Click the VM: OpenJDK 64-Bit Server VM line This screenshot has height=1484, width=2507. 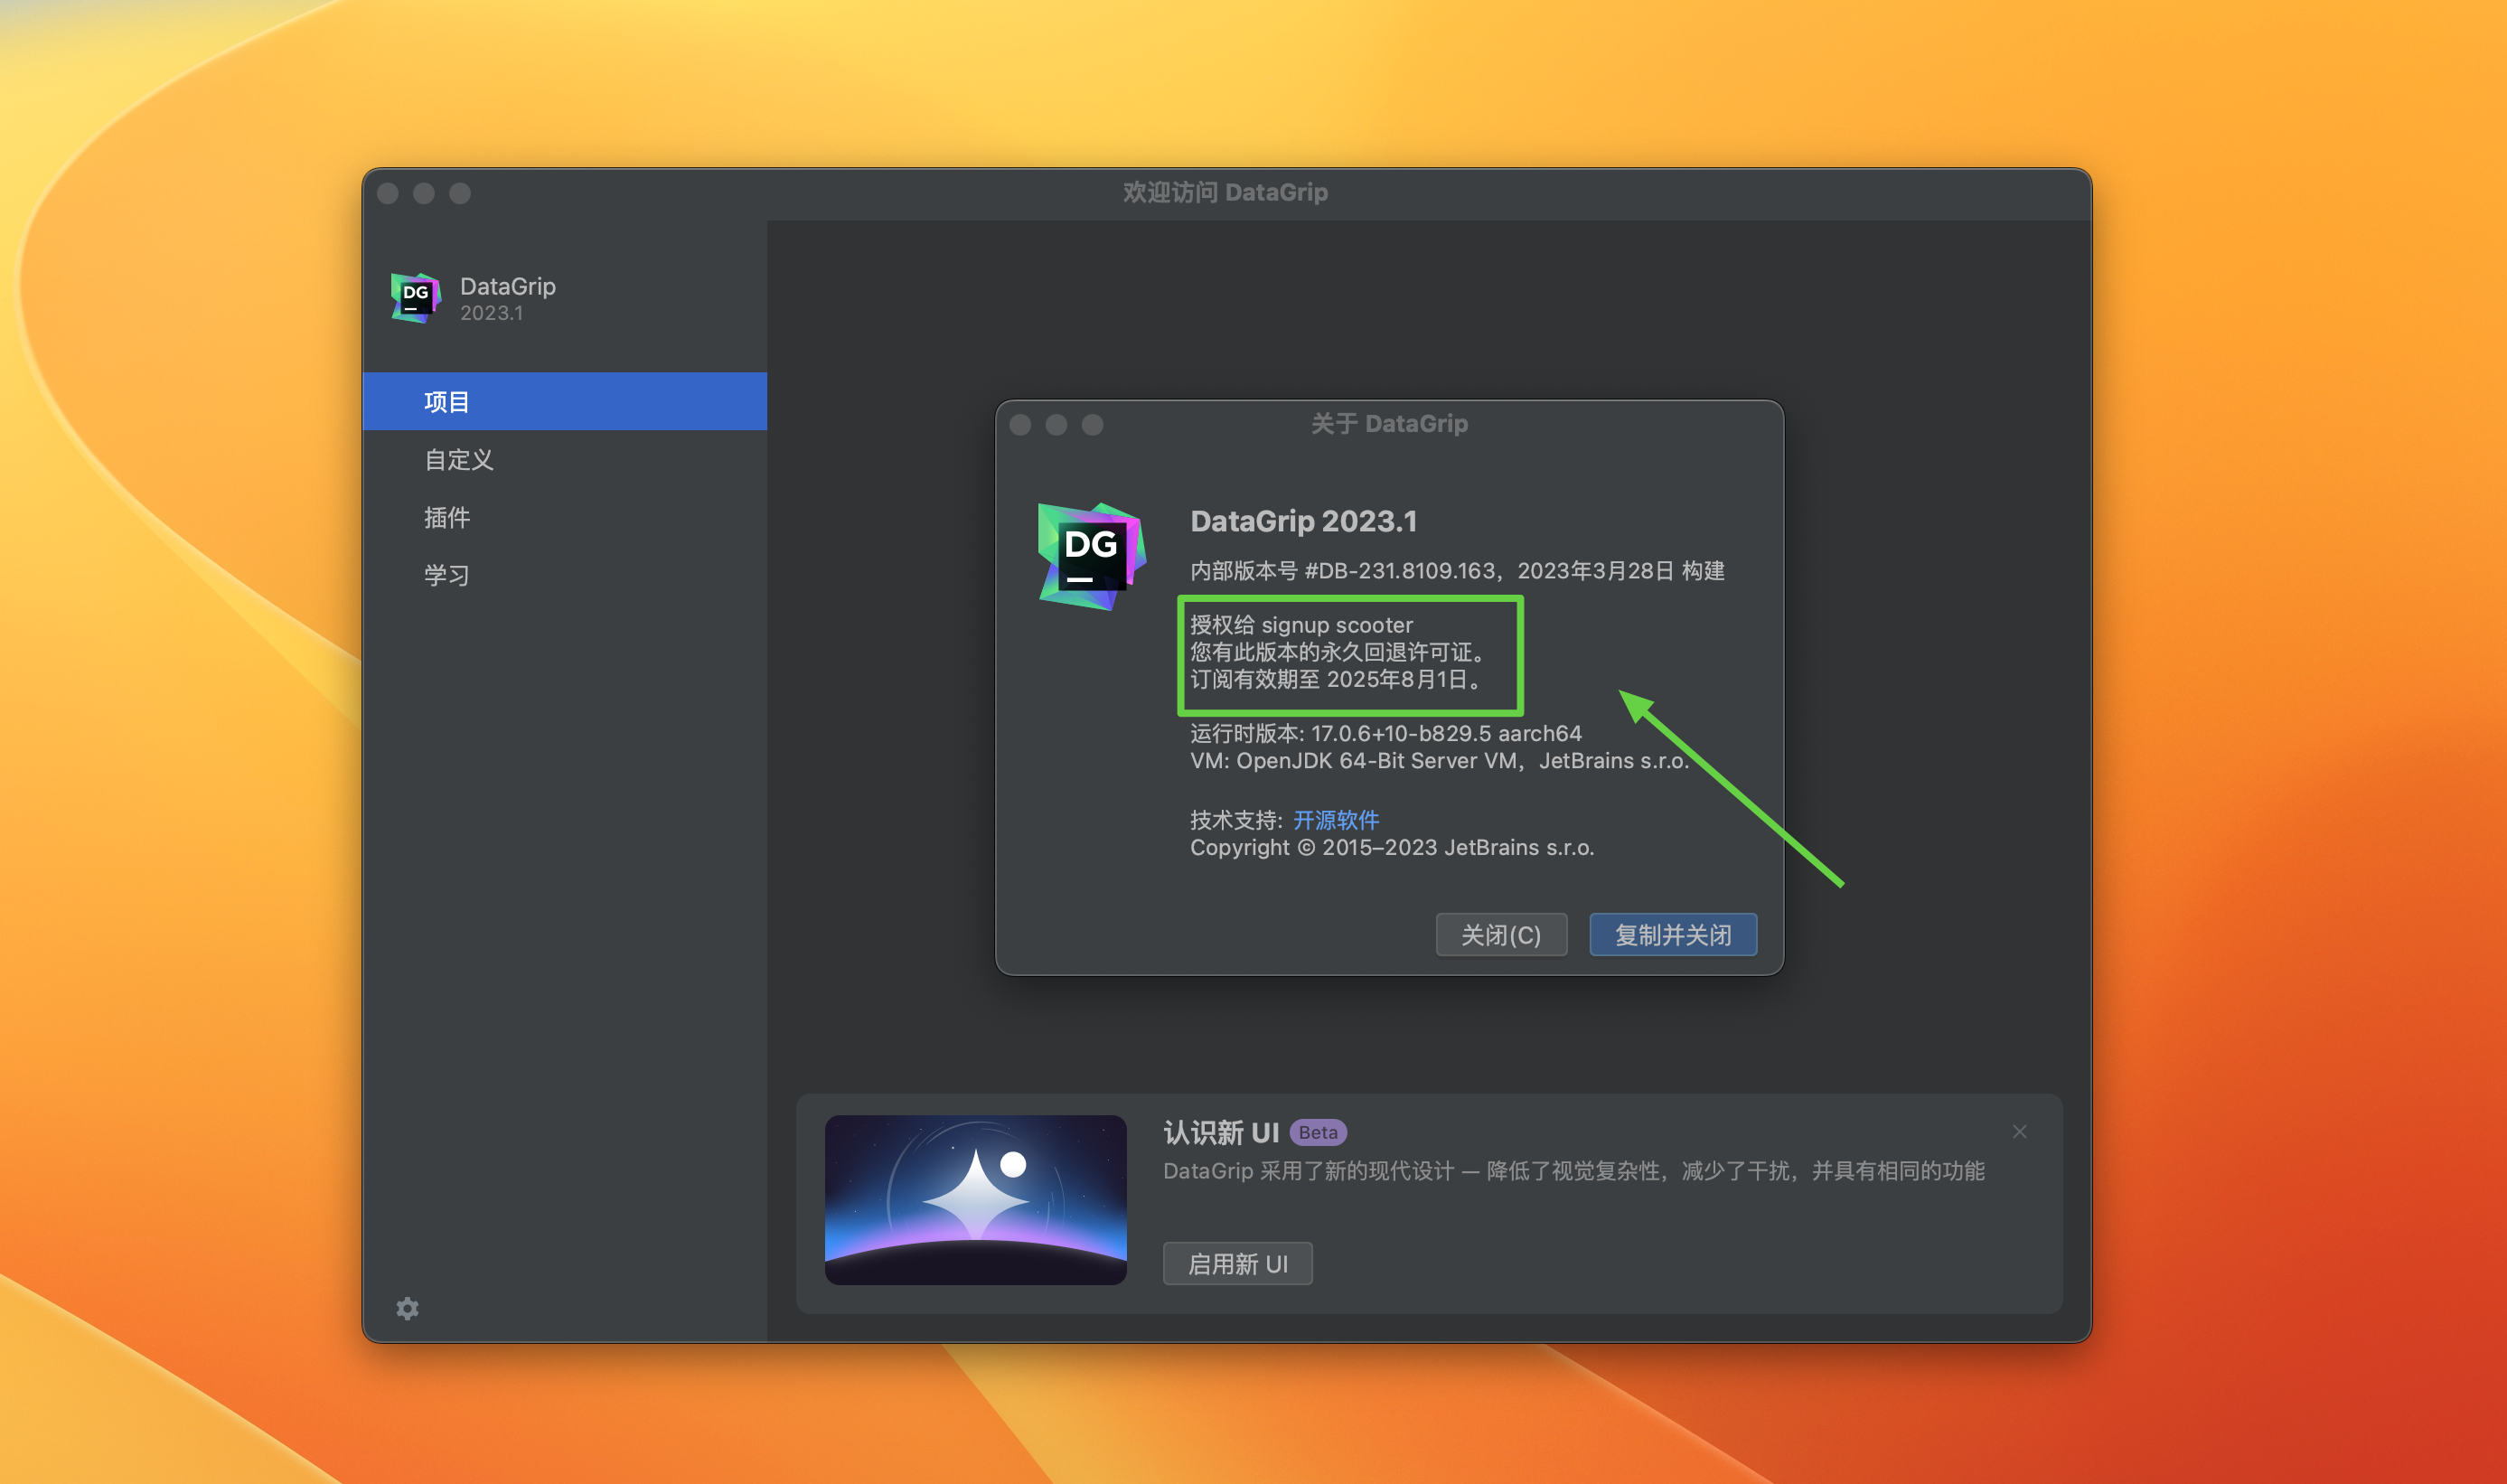1440,760
